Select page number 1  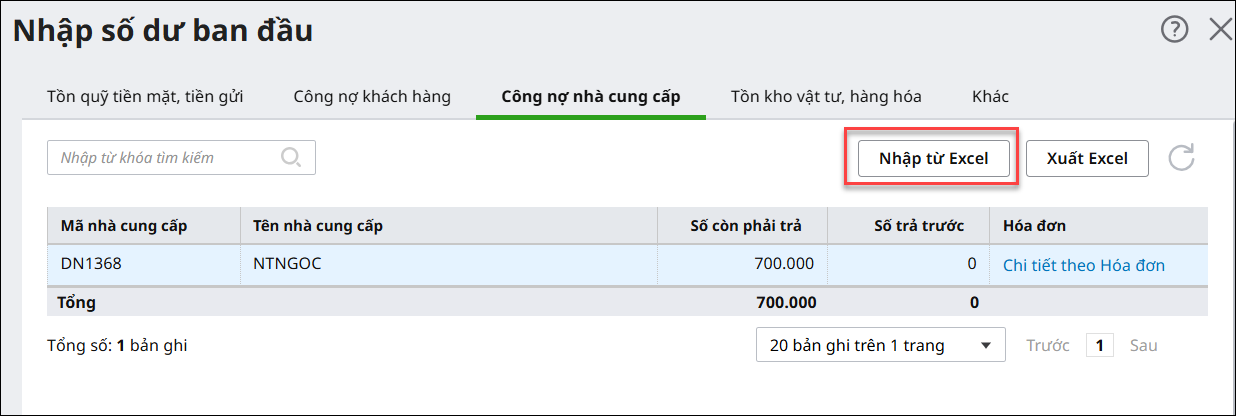click(x=1099, y=346)
